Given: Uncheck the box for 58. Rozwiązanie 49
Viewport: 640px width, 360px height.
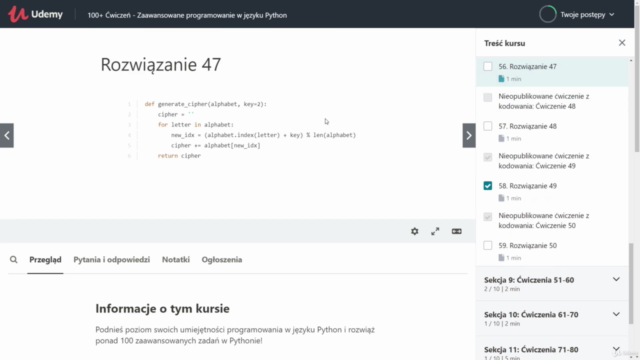Looking at the screenshot, I should pyautogui.click(x=488, y=186).
